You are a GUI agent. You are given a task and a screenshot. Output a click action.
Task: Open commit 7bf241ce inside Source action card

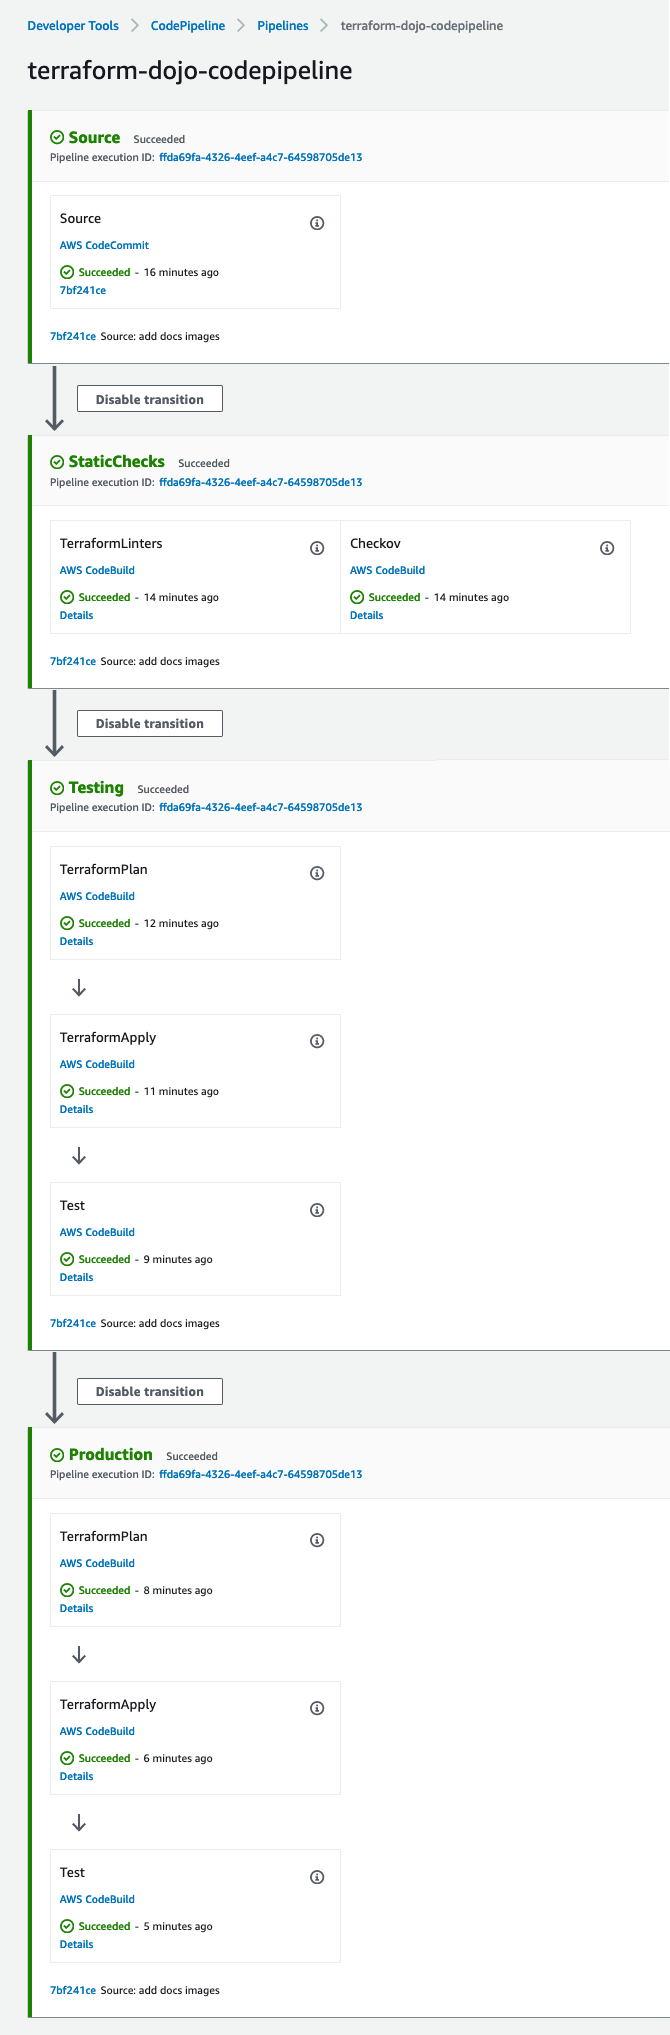[x=83, y=290]
